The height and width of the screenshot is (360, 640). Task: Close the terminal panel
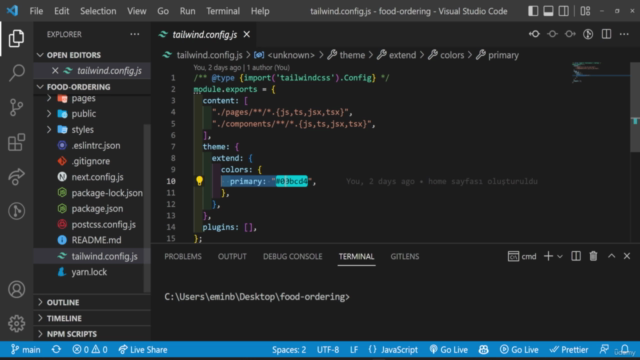(x=627, y=256)
